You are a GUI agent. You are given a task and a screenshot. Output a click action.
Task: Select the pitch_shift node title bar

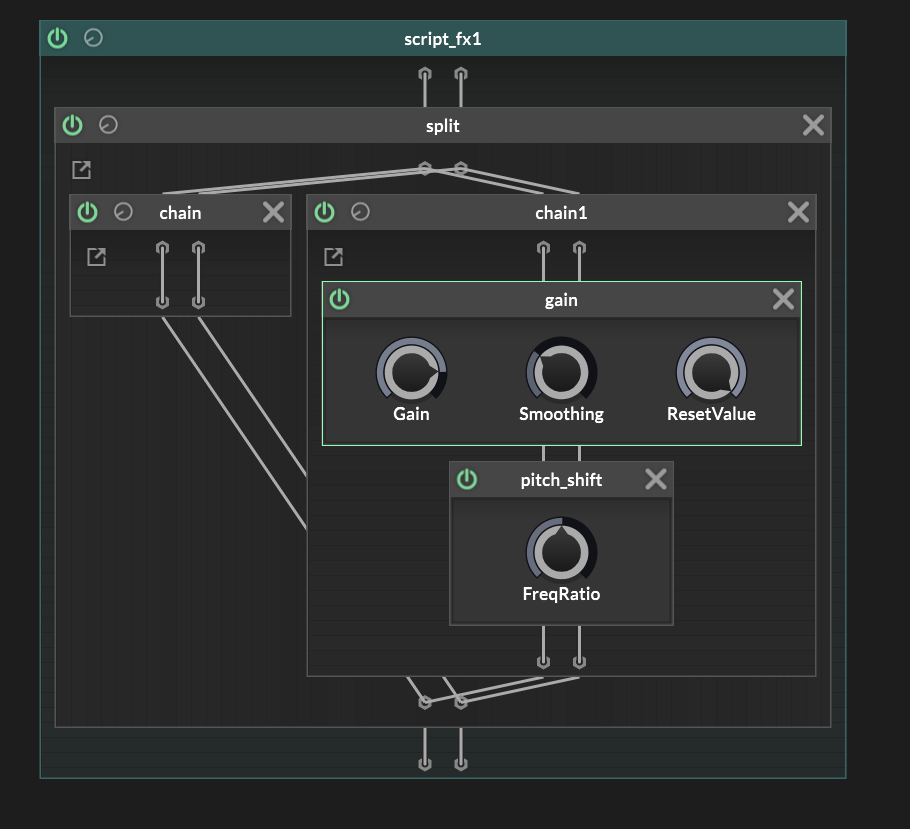point(561,480)
